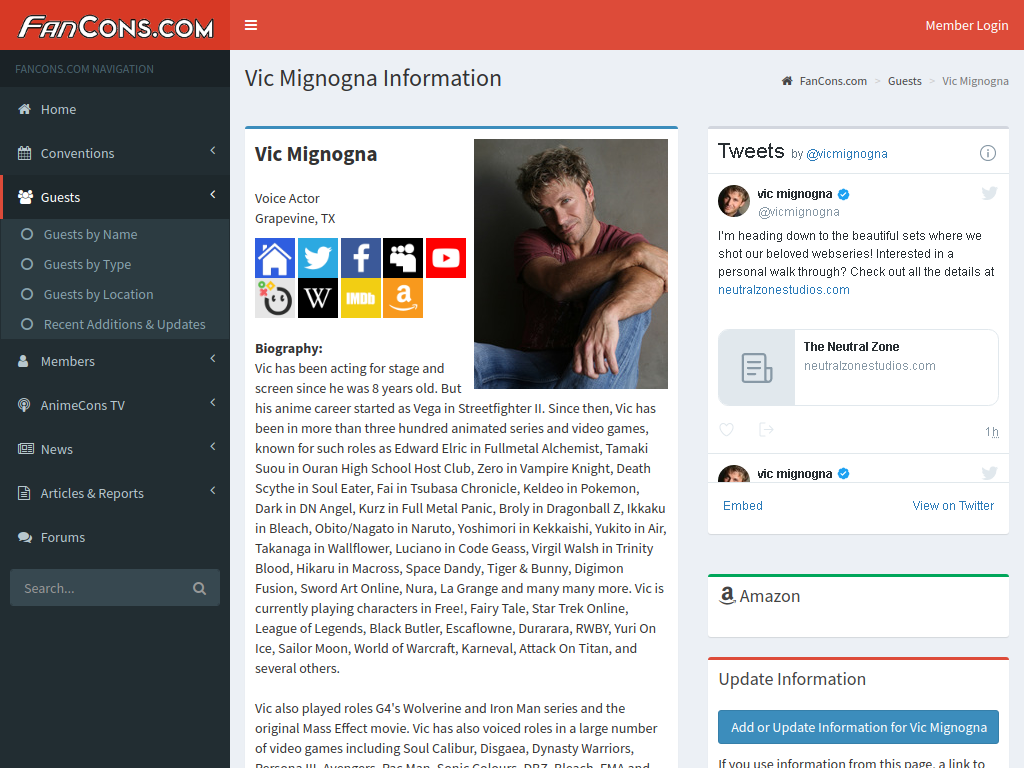Click the Twitter info circle icon

[987, 153]
